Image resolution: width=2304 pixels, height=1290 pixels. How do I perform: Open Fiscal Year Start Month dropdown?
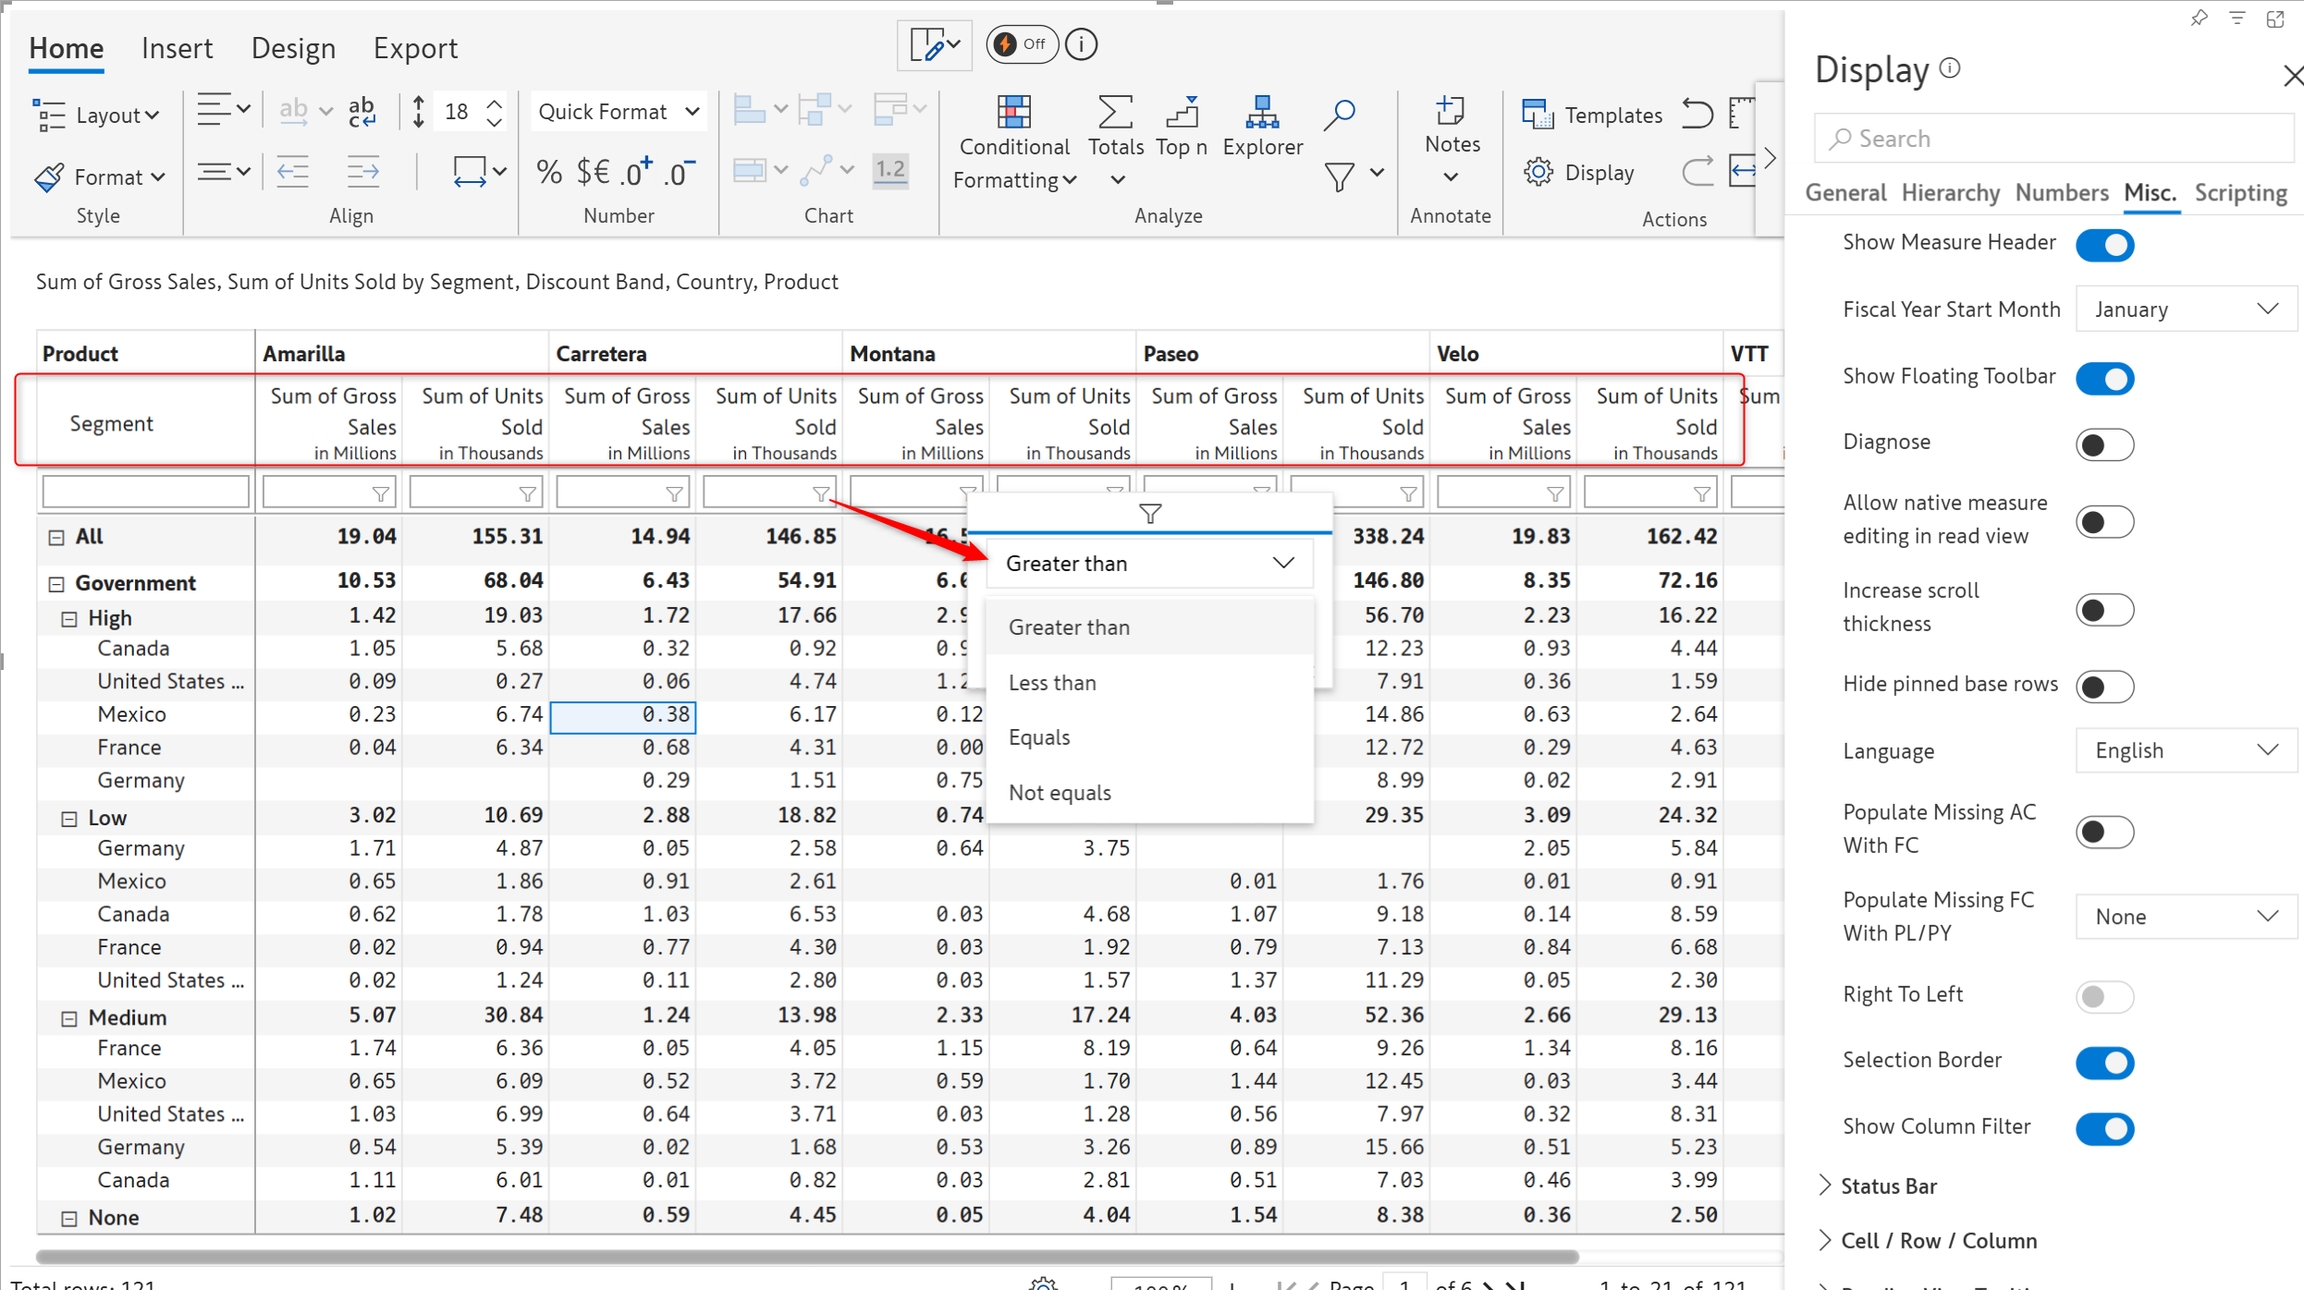(x=2185, y=309)
